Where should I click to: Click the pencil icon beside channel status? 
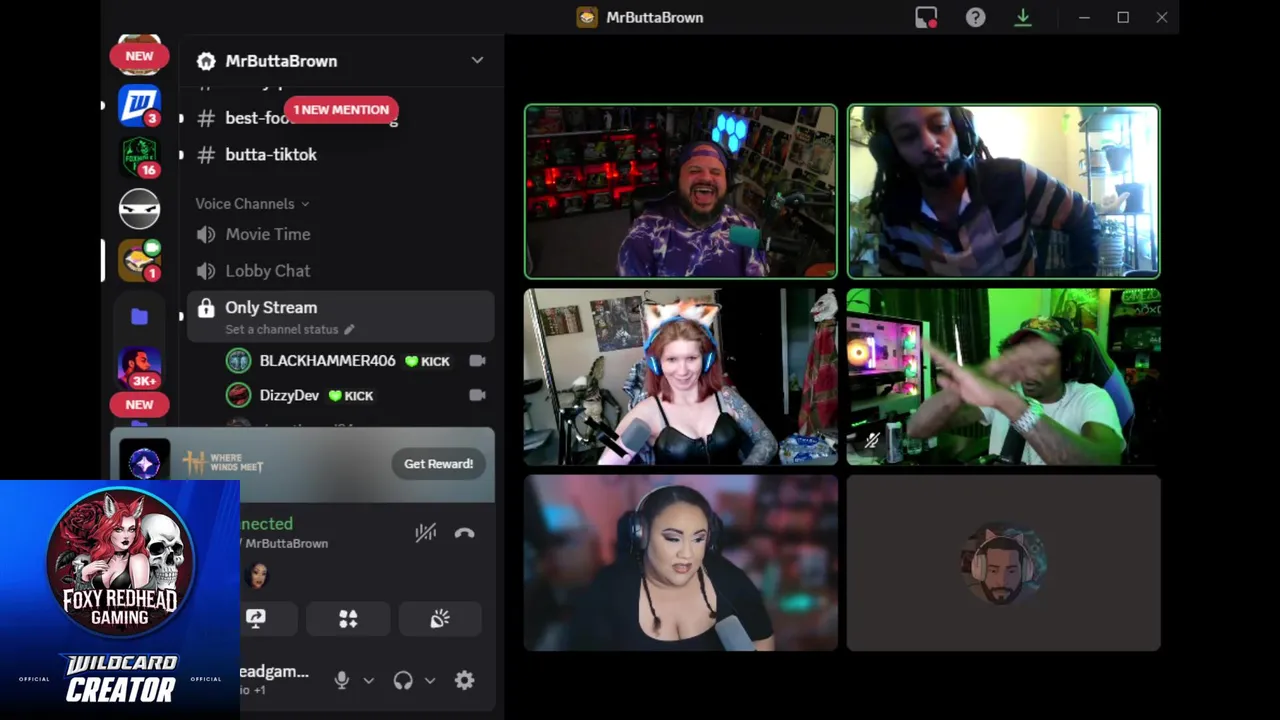click(349, 329)
